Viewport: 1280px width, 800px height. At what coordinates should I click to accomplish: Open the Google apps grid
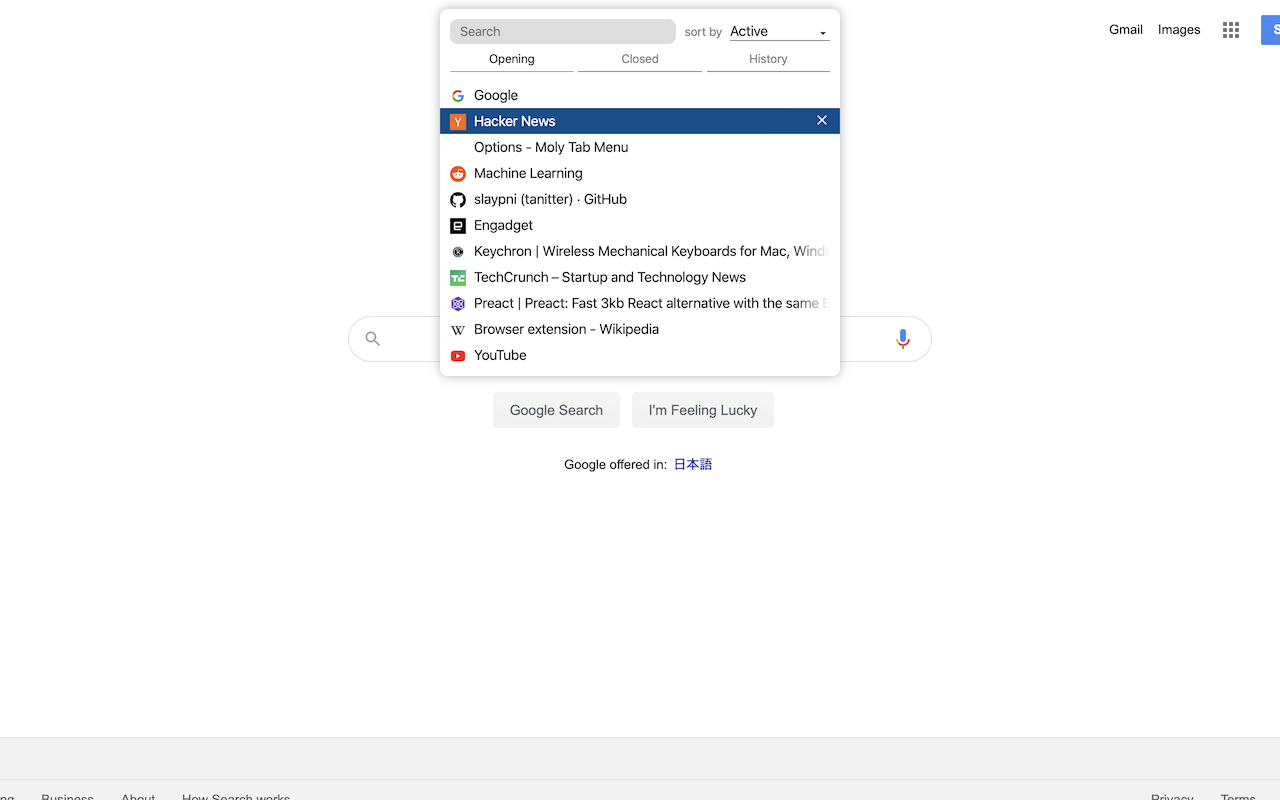[x=1231, y=30]
